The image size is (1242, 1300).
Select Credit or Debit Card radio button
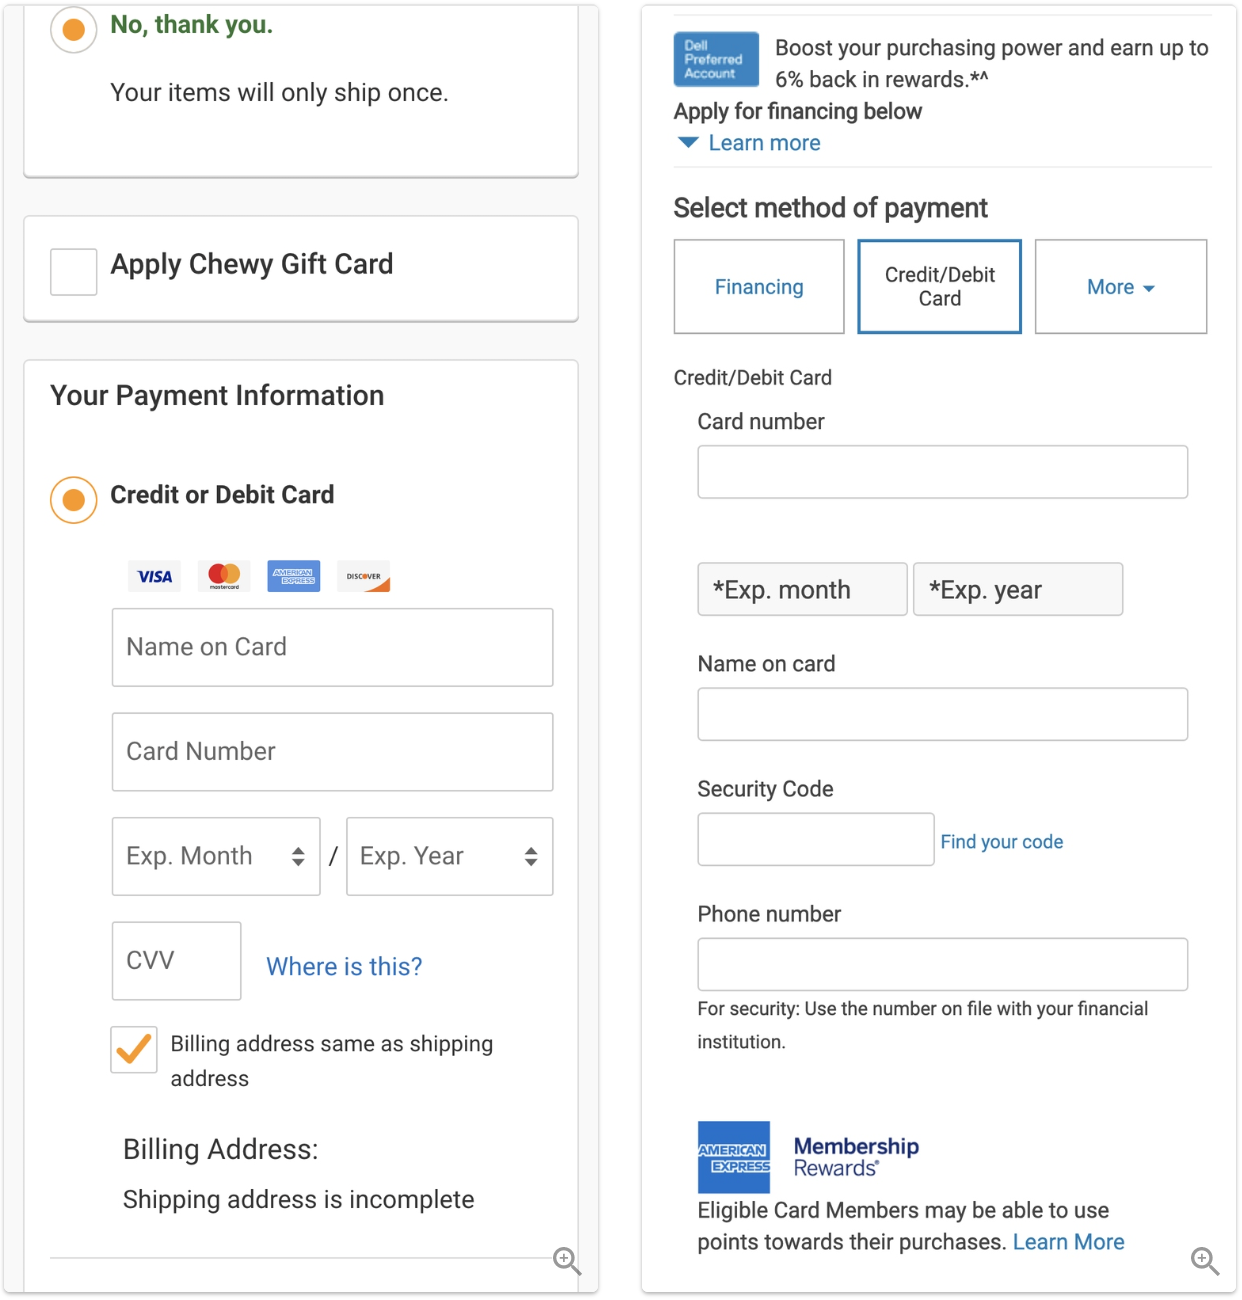(74, 500)
